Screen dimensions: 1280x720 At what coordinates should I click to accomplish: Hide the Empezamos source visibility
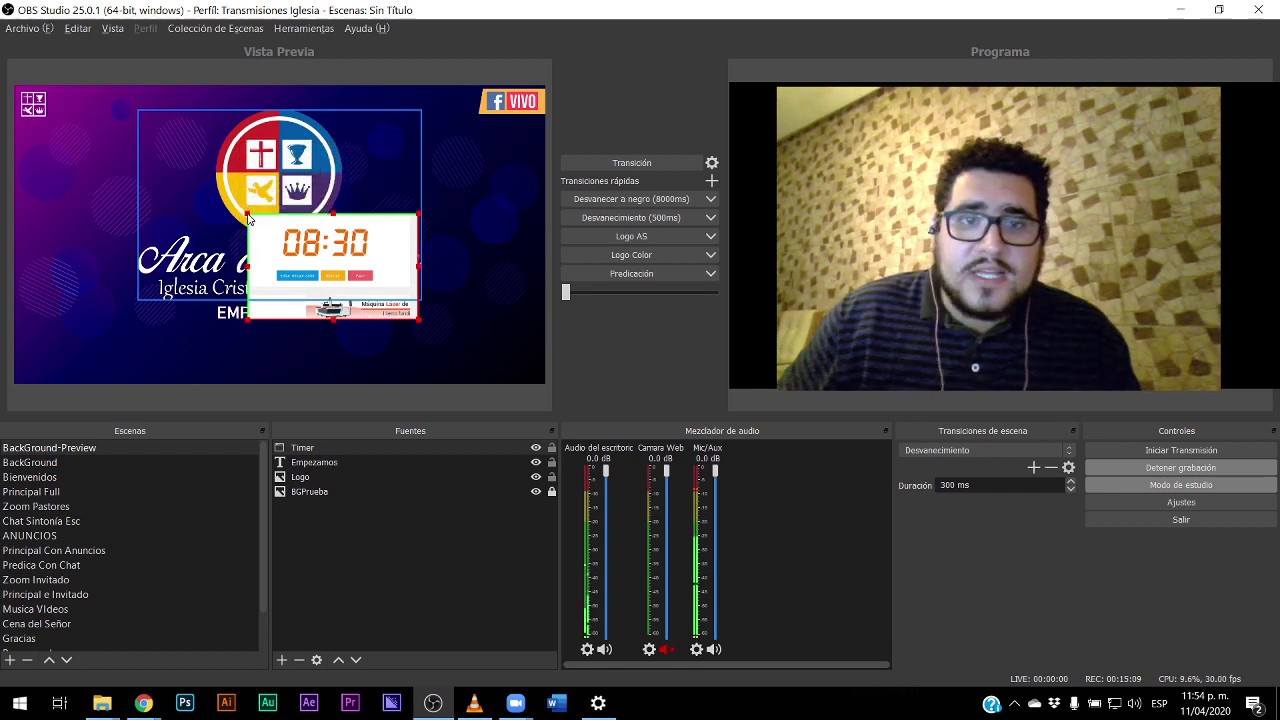click(x=536, y=462)
